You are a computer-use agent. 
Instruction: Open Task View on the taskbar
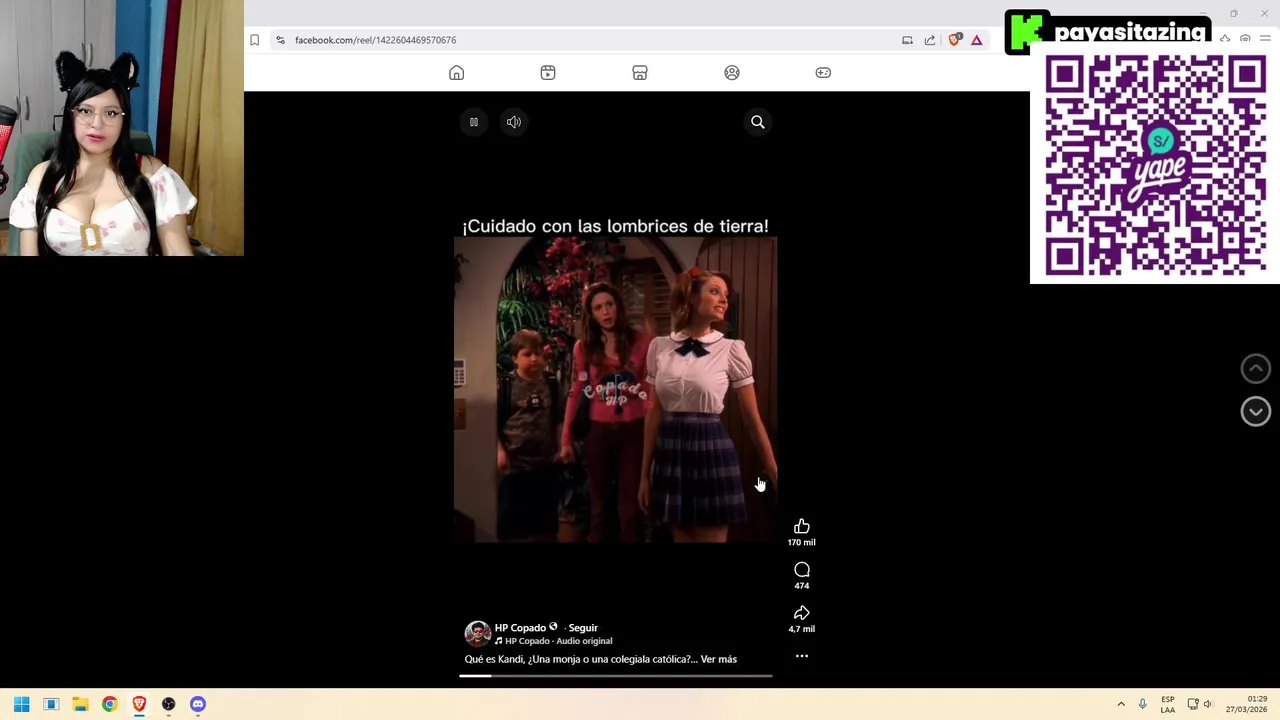pos(51,704)
